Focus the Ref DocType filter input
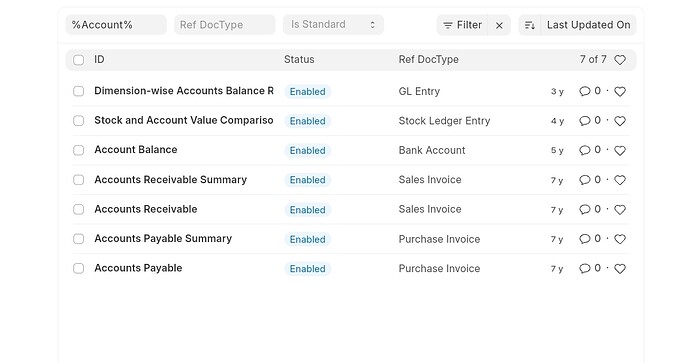Viewport: 690px width, 363px height. point(225,25)
